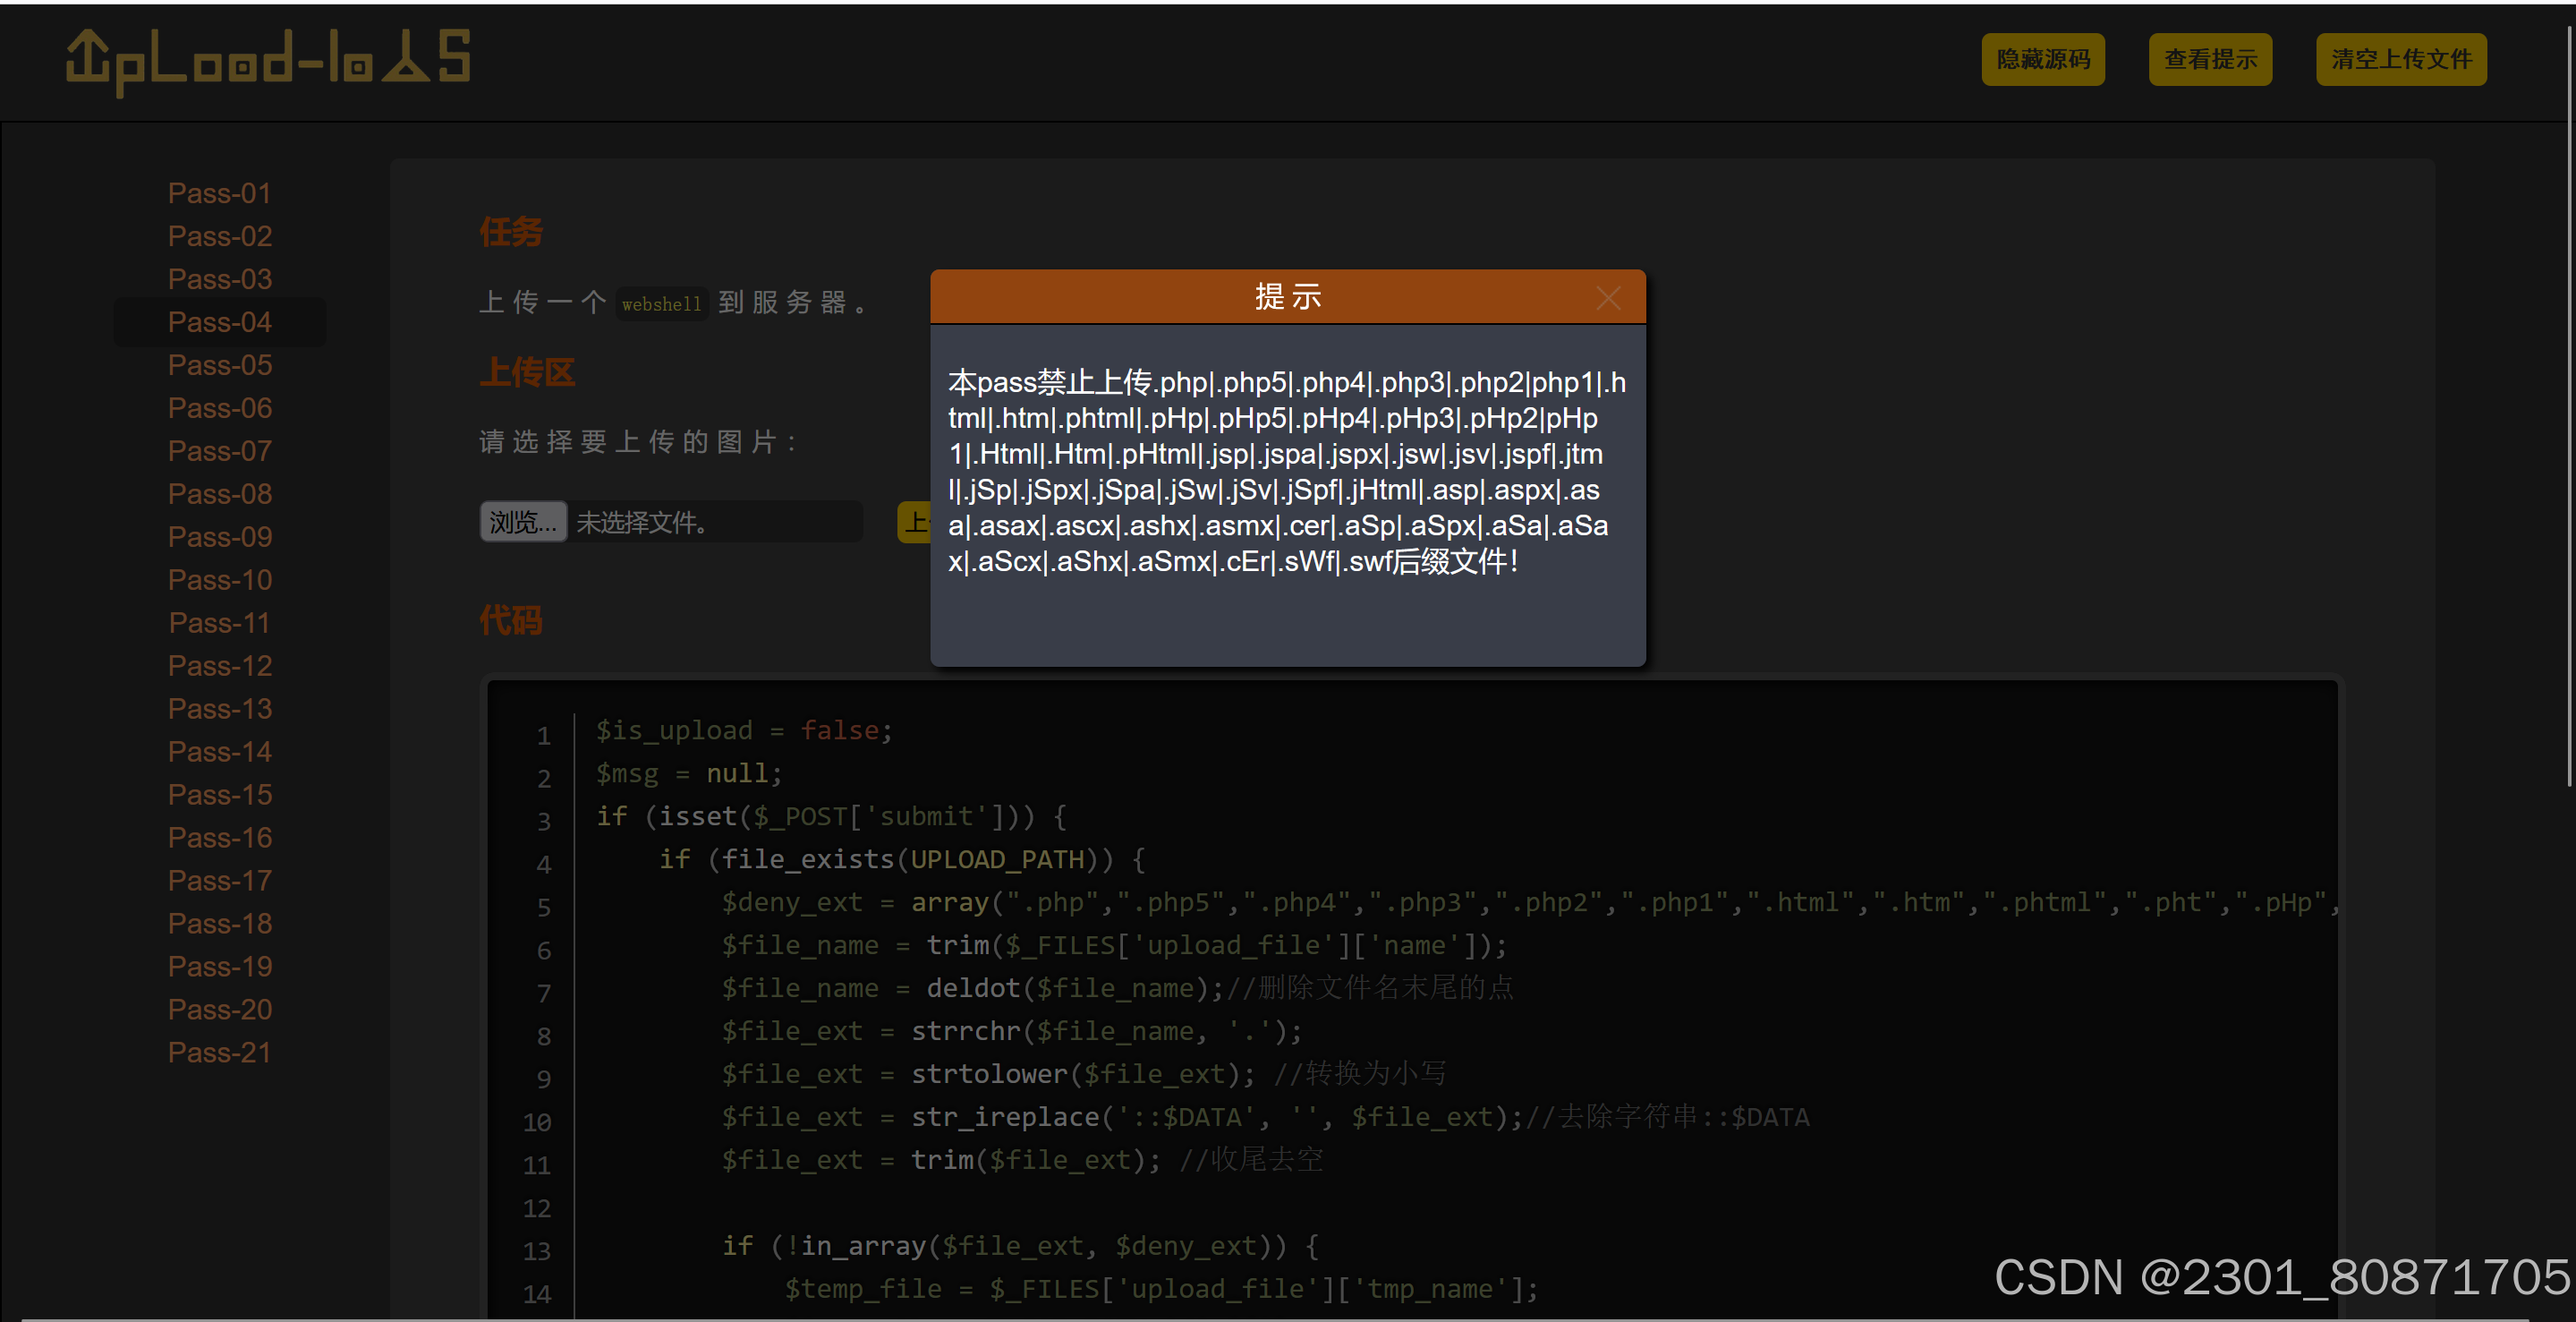2576x1322 pixels.
Task: Open Pass-01 in the sidebar
Action: pos(220,193)
